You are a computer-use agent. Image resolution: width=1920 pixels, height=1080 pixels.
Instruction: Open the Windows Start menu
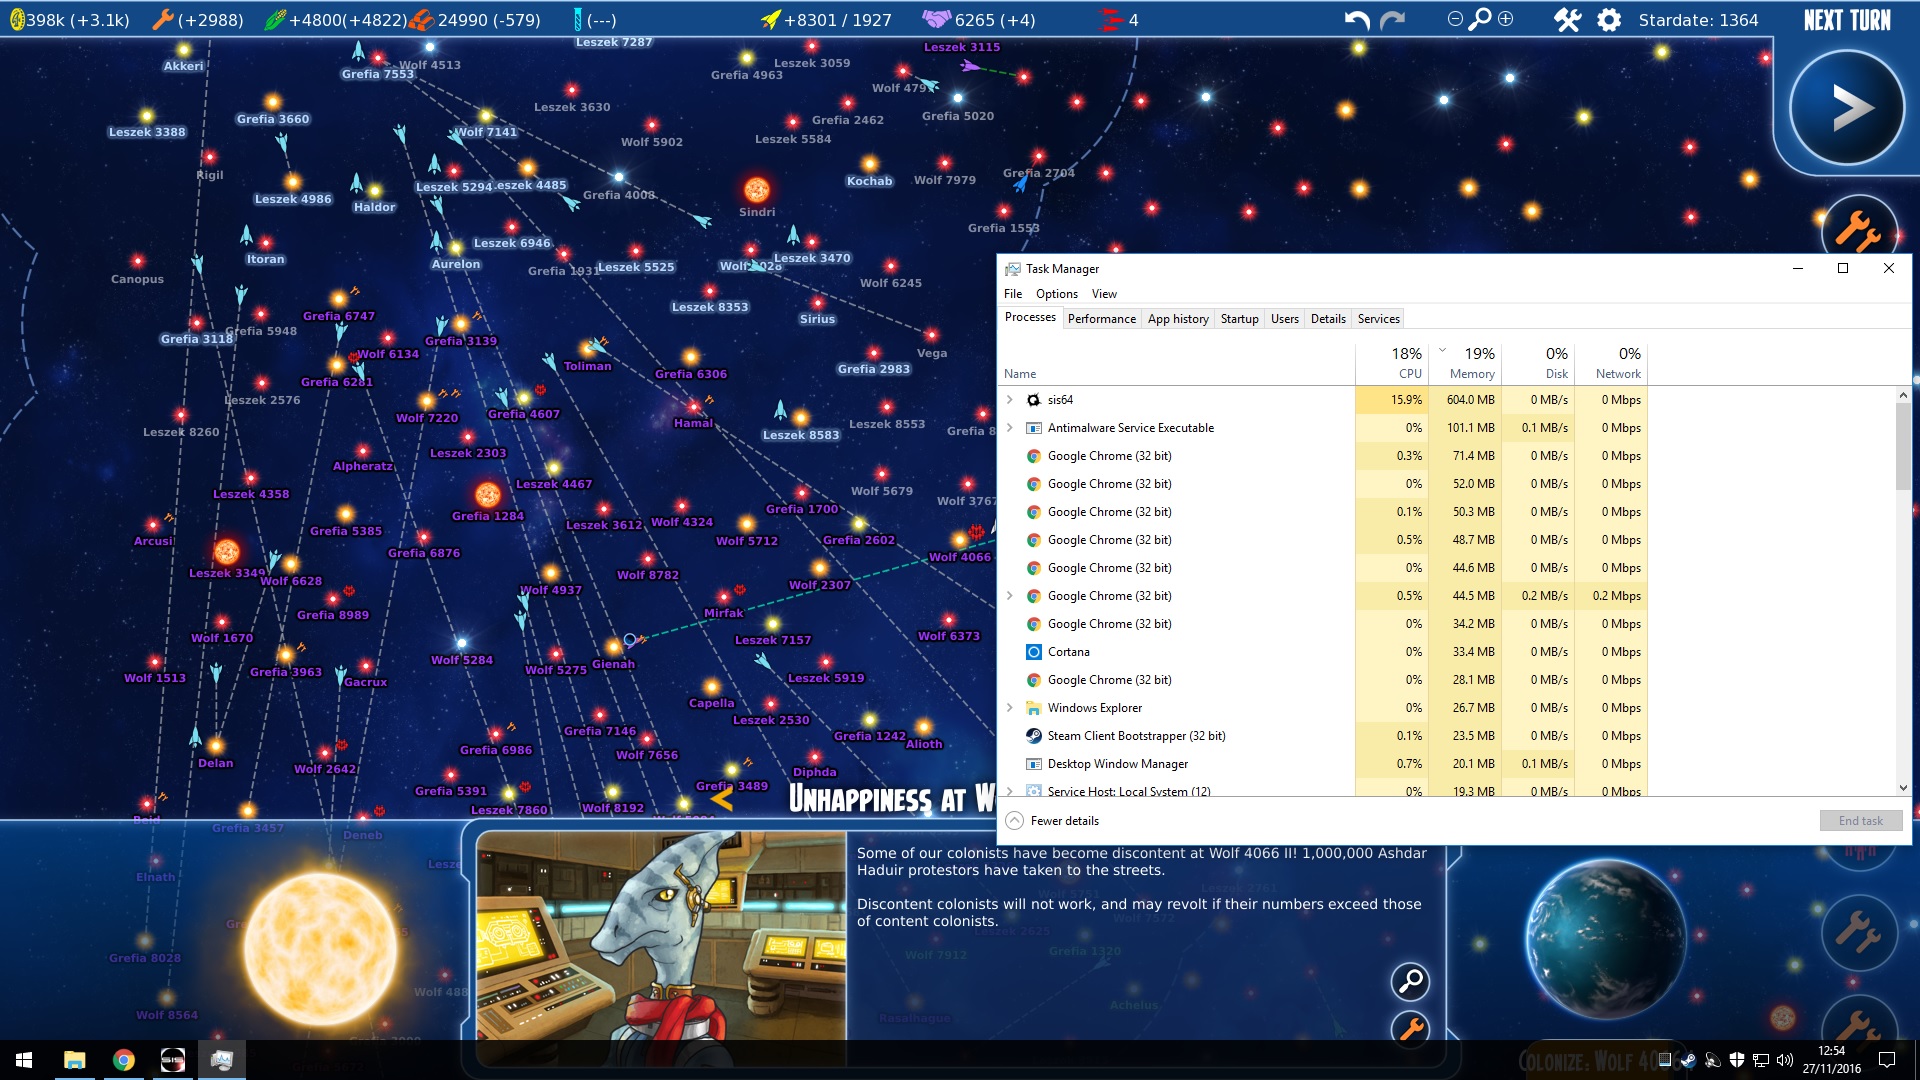(x=24, y=1060)
